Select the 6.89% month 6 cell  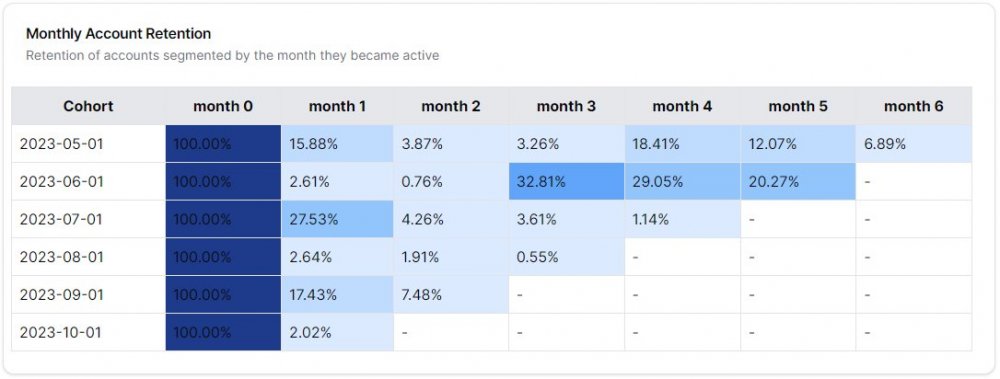click(913, 144)
